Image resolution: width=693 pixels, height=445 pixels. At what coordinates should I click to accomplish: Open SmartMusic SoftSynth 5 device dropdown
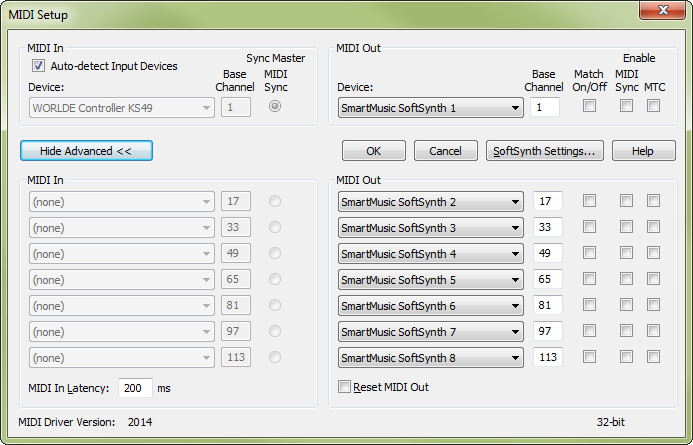[430, 280]
